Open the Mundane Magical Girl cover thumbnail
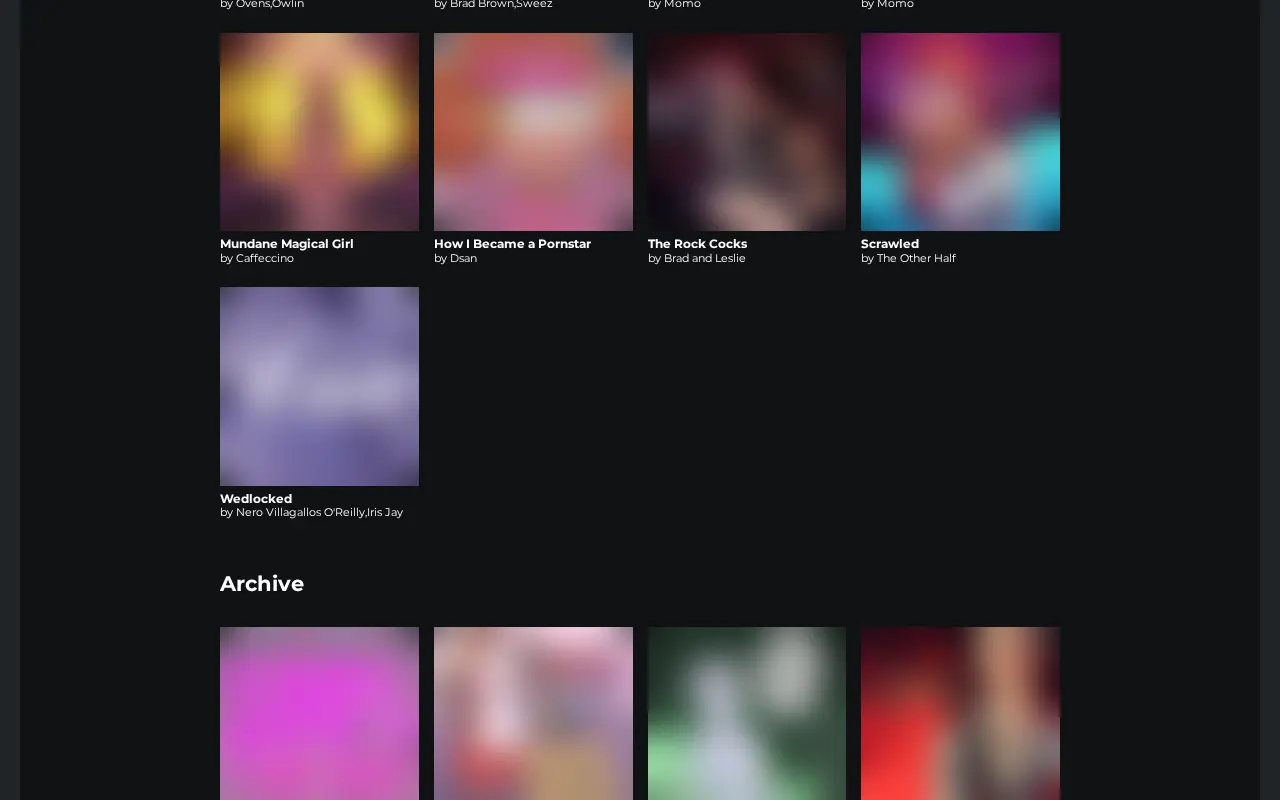 pyautogui.click(x=319, y=132)
